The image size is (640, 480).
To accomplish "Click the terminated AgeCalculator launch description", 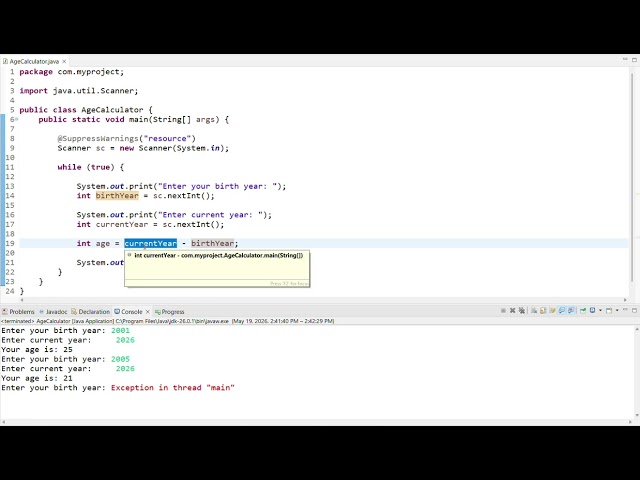I will point(167,321).
